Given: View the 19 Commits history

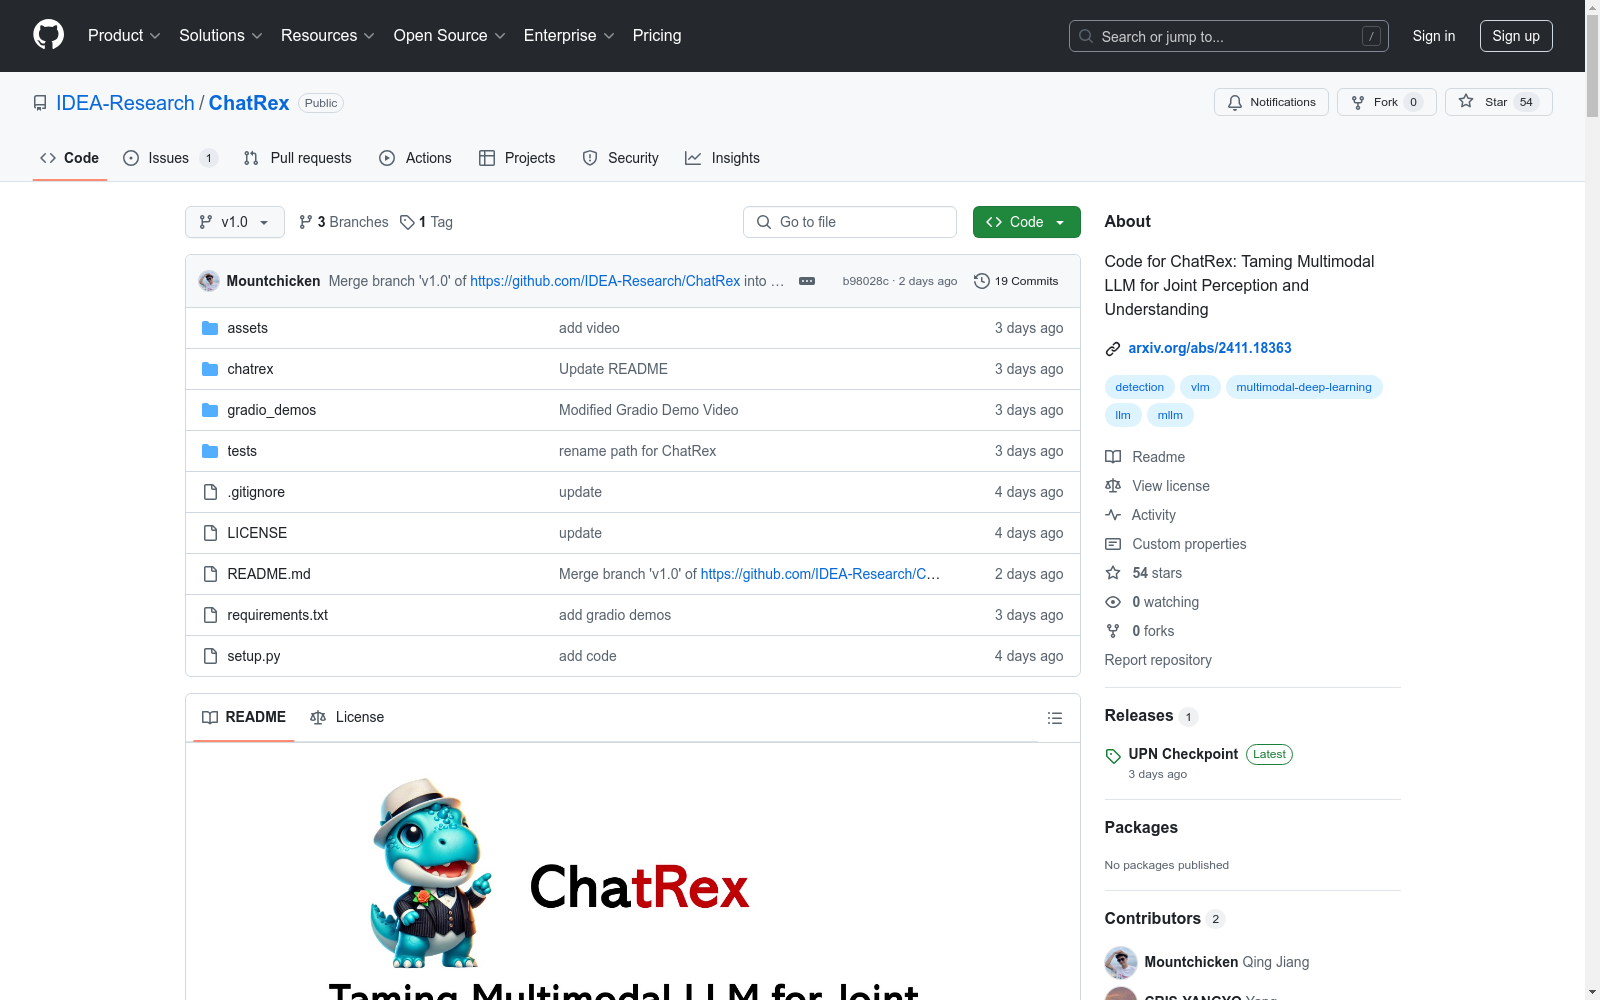Looking at the screenshot, I should tap(1016, 281).
